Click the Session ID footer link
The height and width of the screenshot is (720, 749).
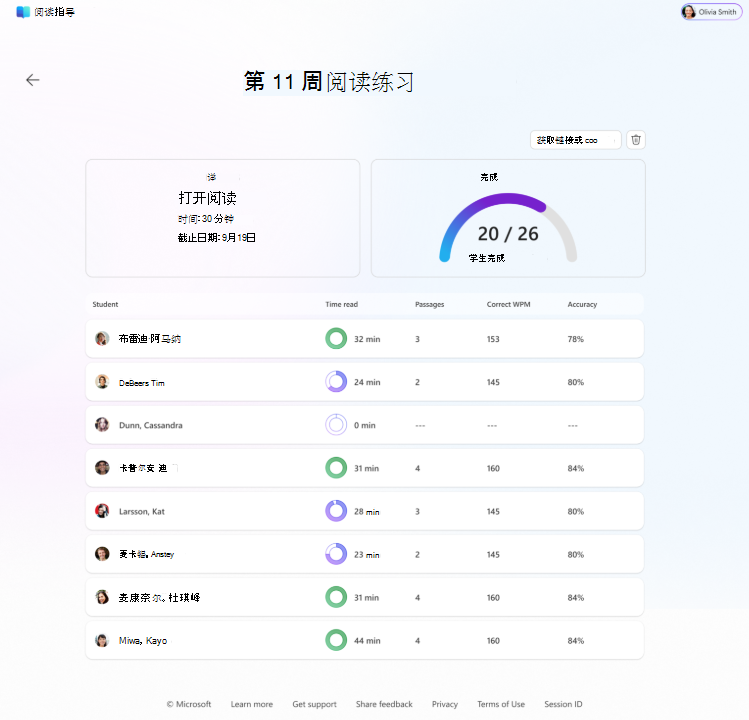[563, 704]
